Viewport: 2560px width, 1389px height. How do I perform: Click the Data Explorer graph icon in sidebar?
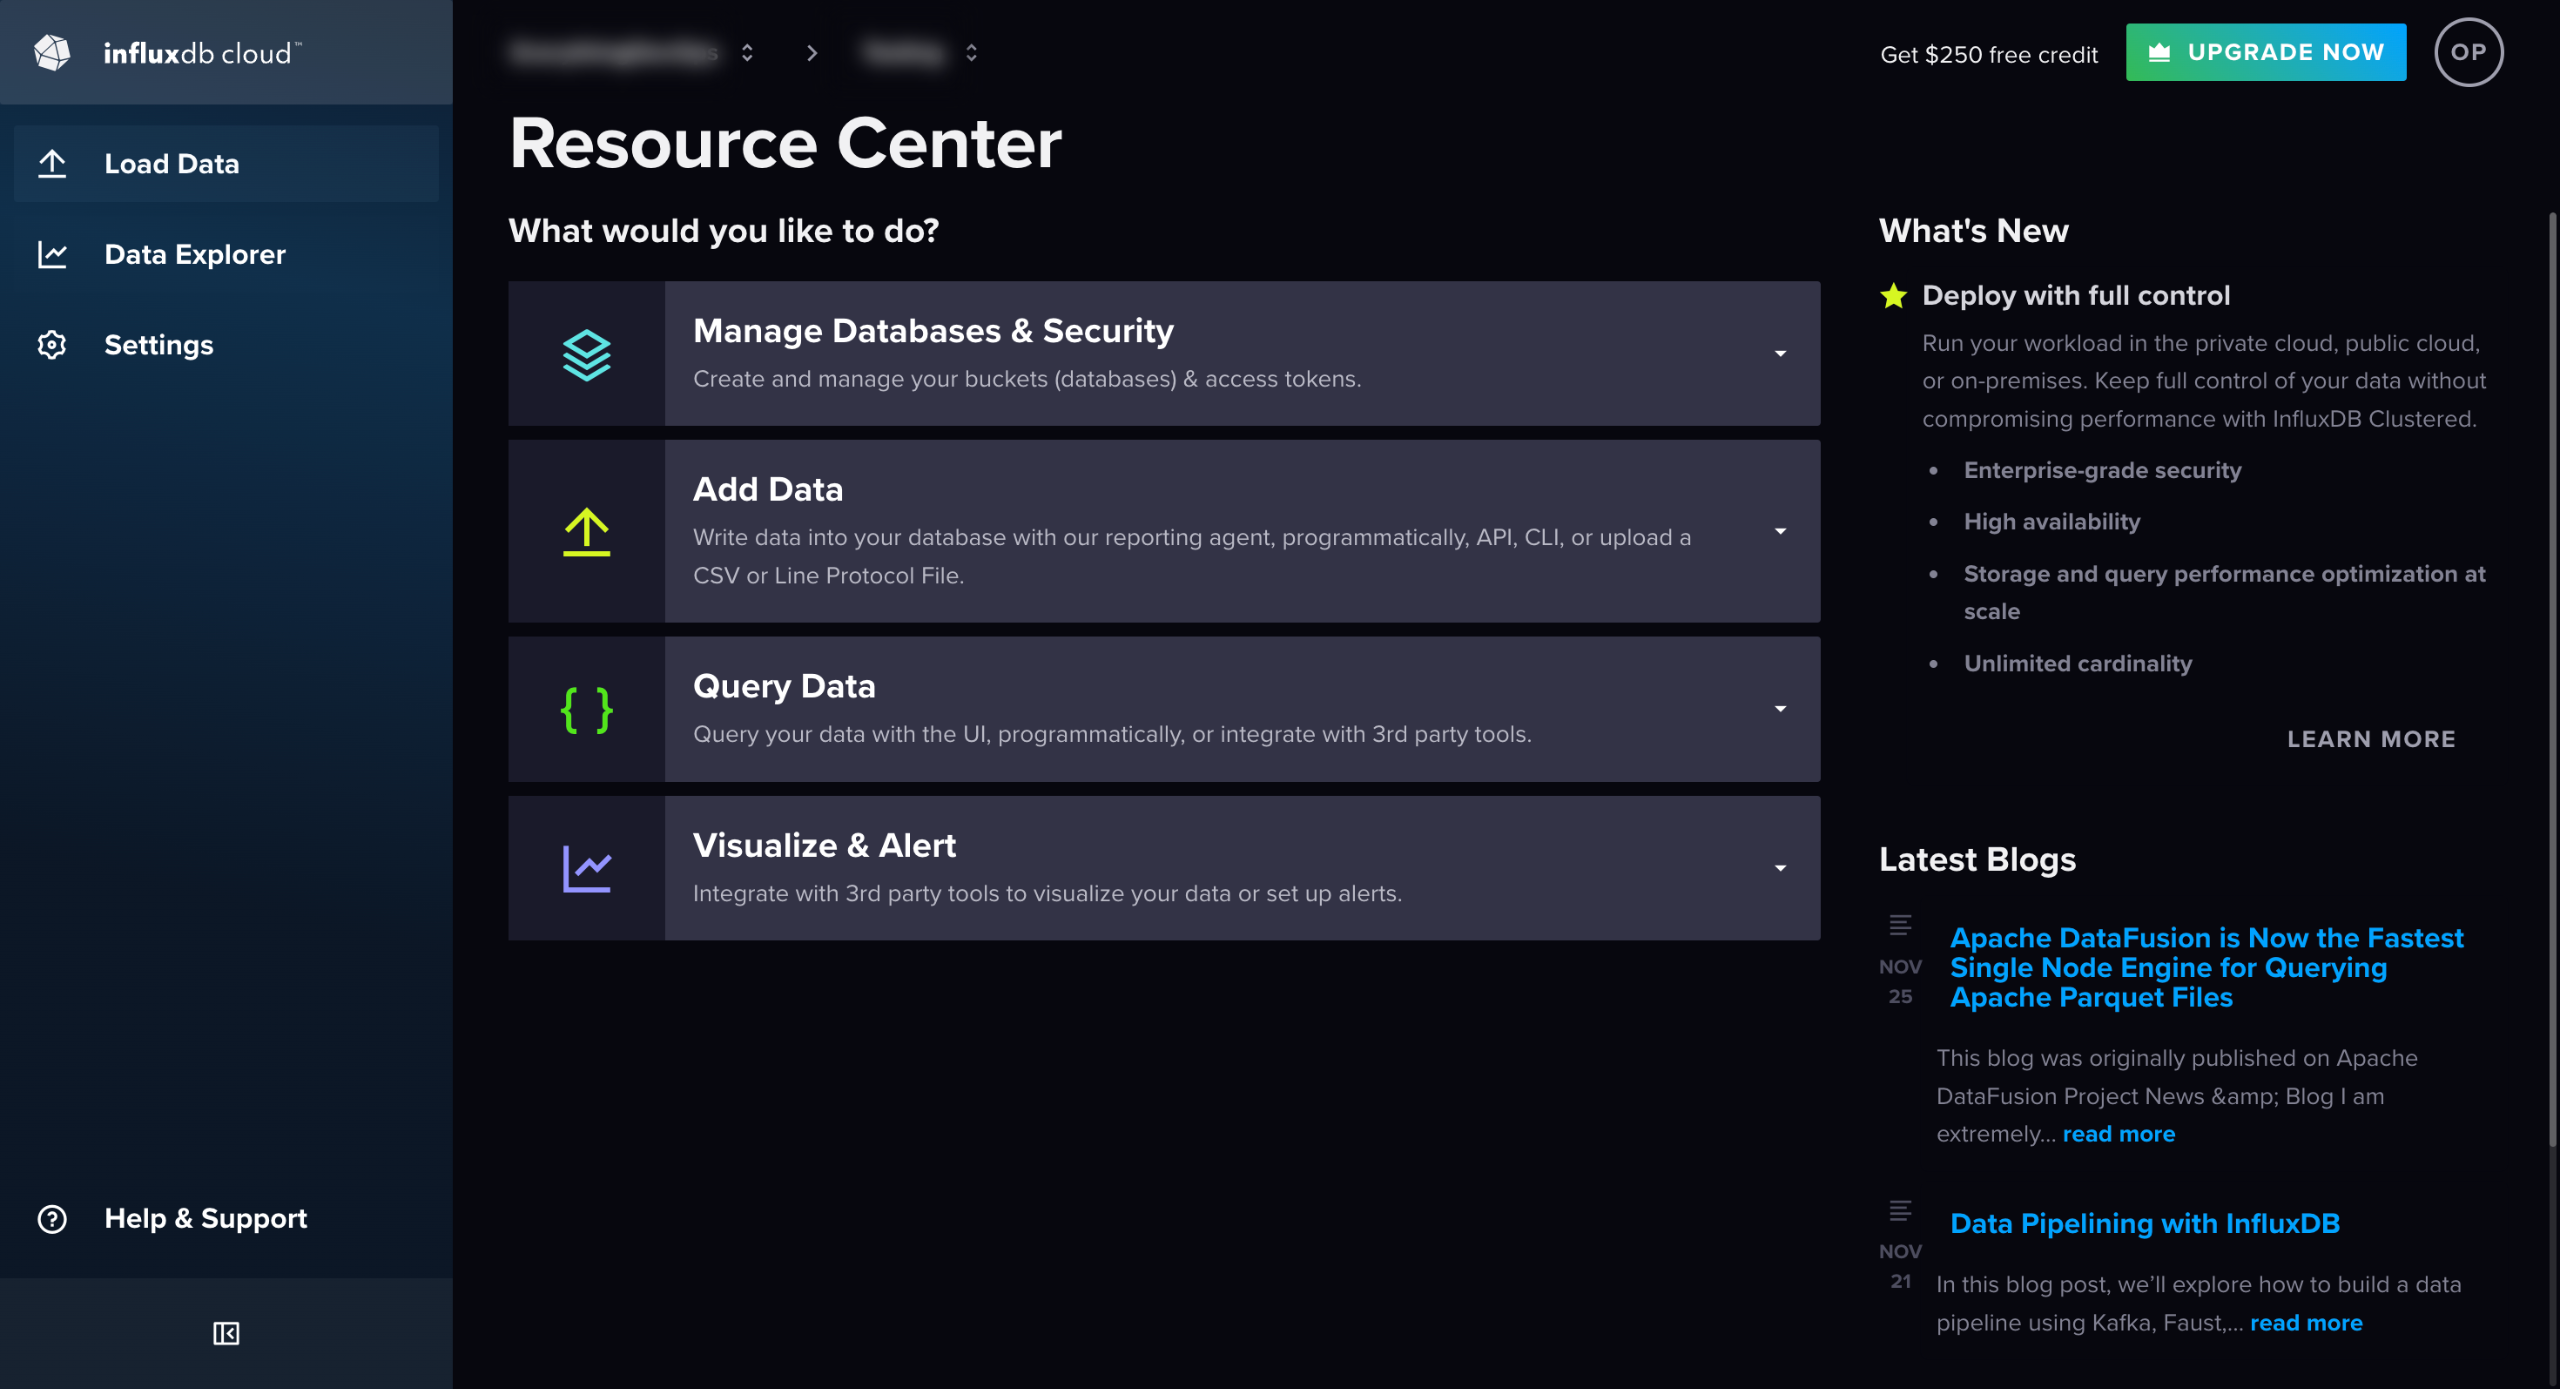(x=52, y=254)
